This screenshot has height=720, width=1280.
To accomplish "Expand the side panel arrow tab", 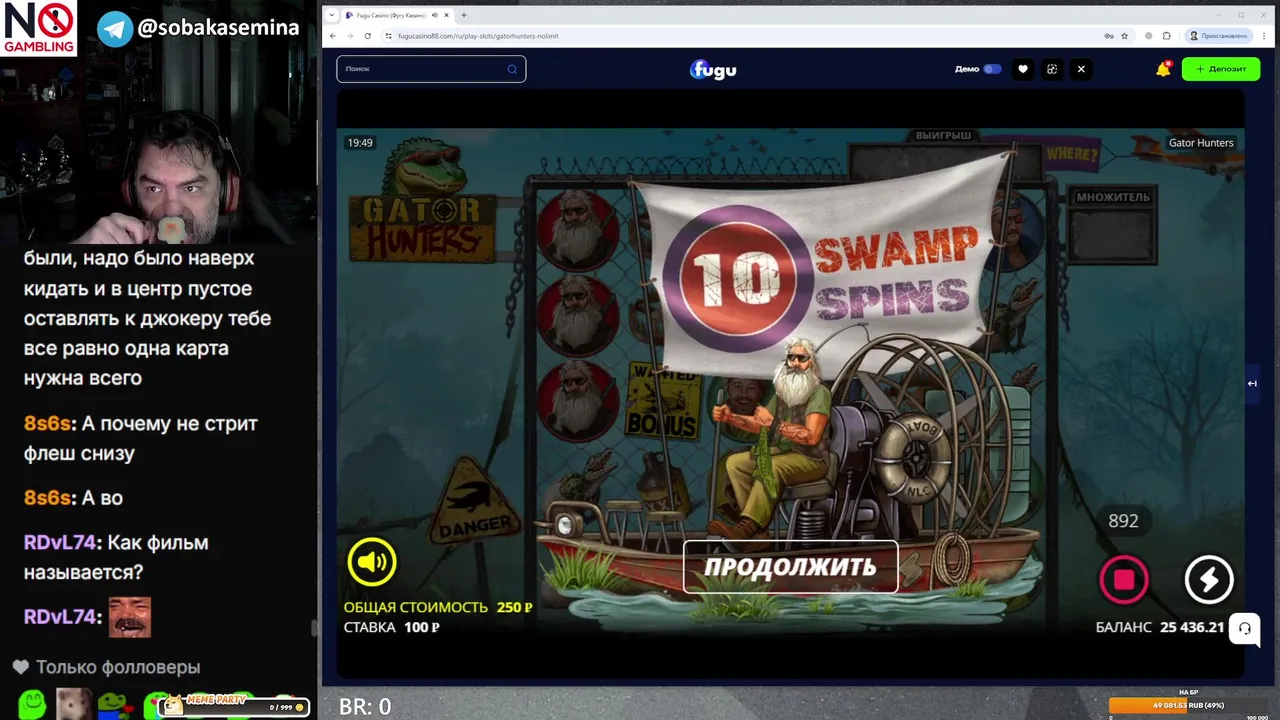I will click(1252, 383).
